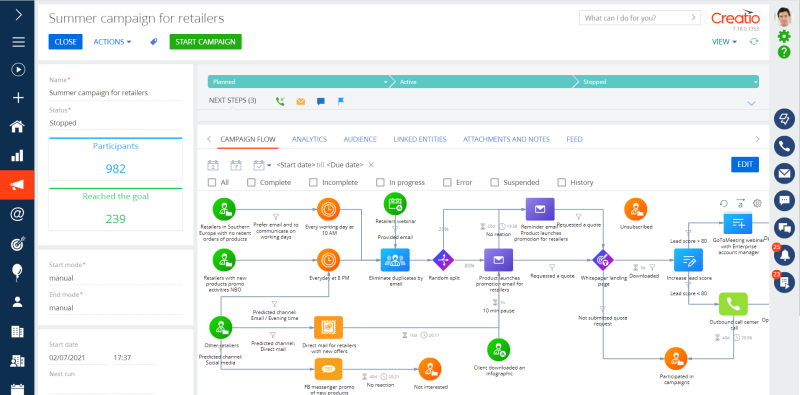Expand the Planned stage dropdown arrow
The width and height of the screenshot is (800, 395).
(x=386, y=82)
